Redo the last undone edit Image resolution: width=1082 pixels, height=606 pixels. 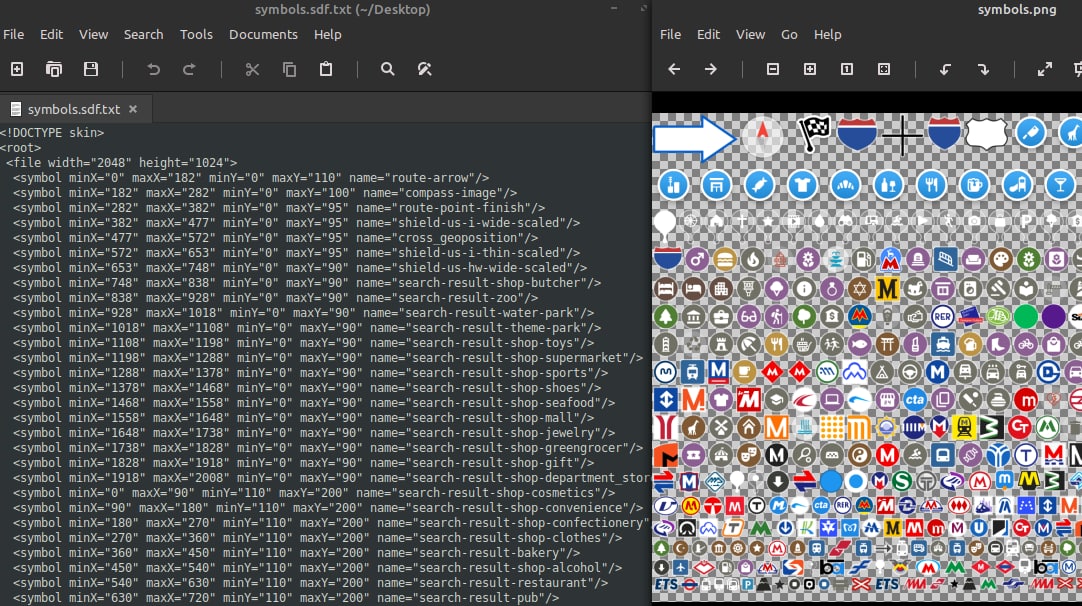(x=189, y=69)
